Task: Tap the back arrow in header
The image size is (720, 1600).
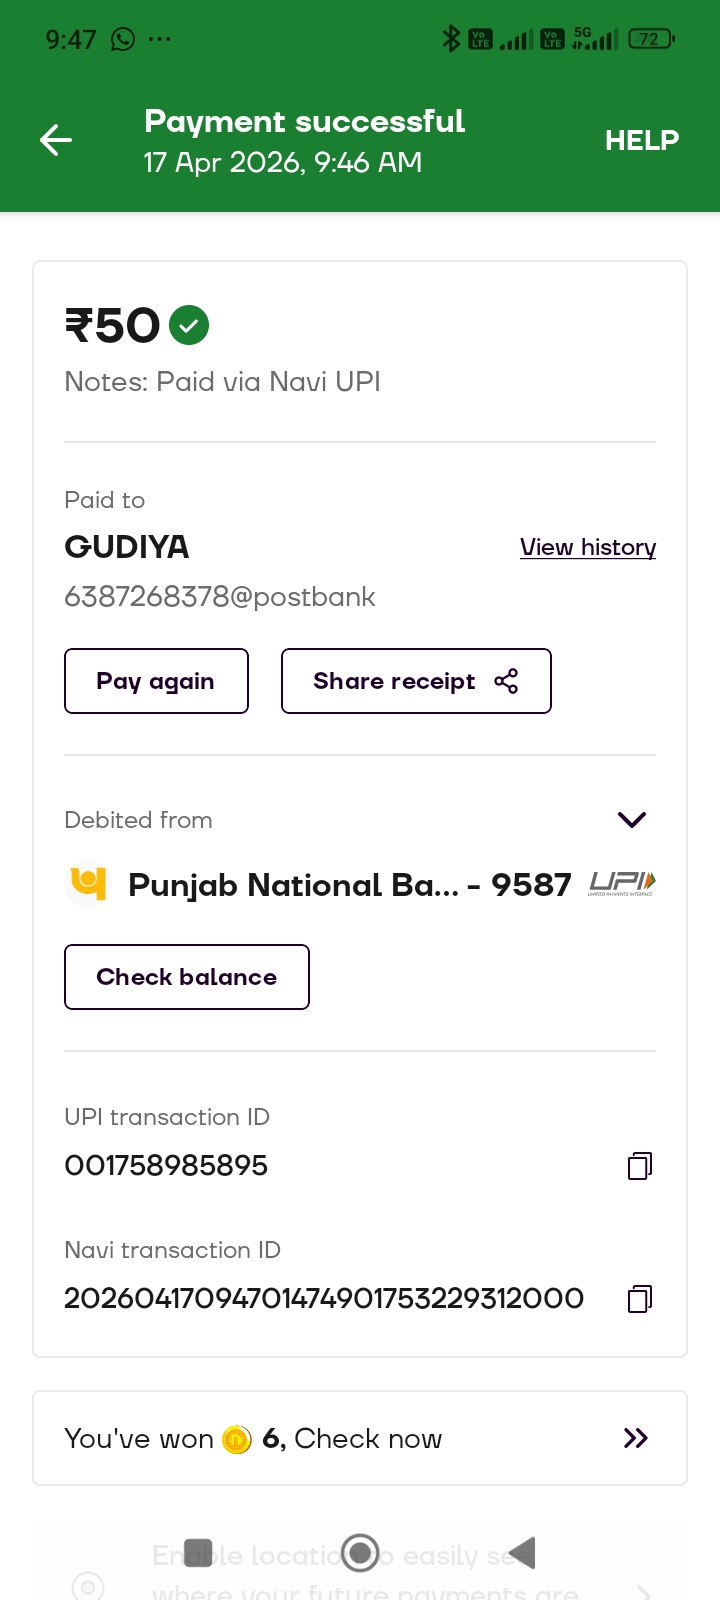Action: tap(56, 140)
